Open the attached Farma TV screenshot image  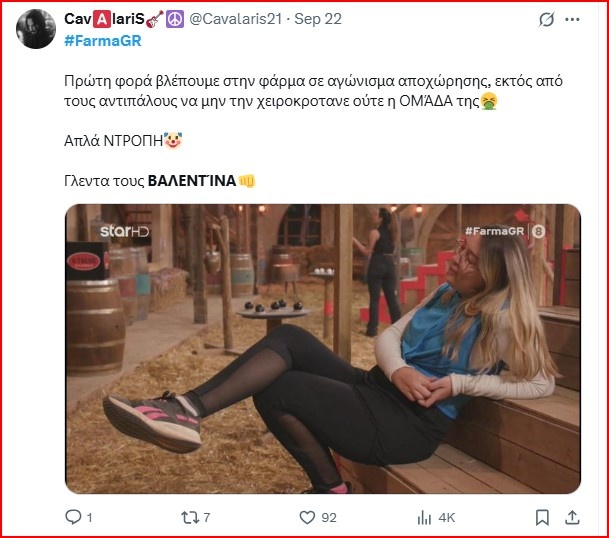(322, 348)
